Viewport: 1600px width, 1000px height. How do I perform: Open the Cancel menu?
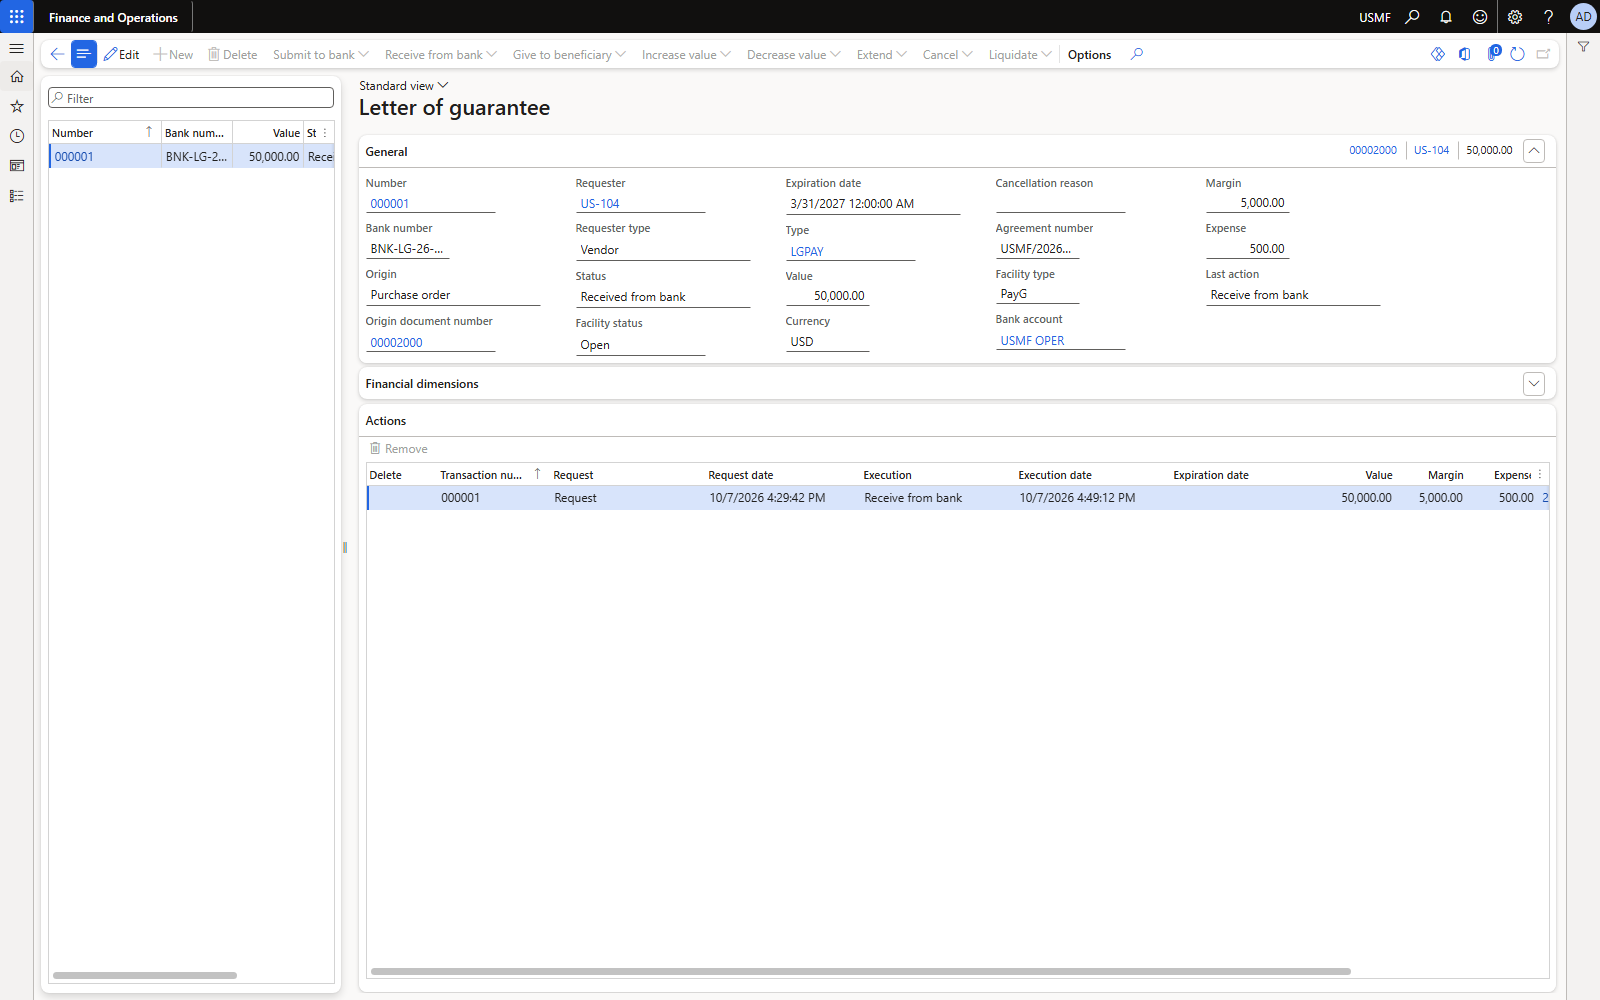947,54
